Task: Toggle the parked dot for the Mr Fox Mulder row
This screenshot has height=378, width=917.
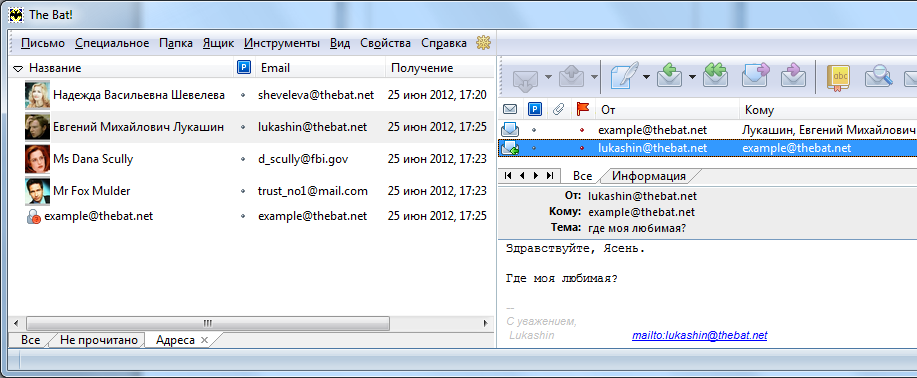Action: click(x=243, y=191)
